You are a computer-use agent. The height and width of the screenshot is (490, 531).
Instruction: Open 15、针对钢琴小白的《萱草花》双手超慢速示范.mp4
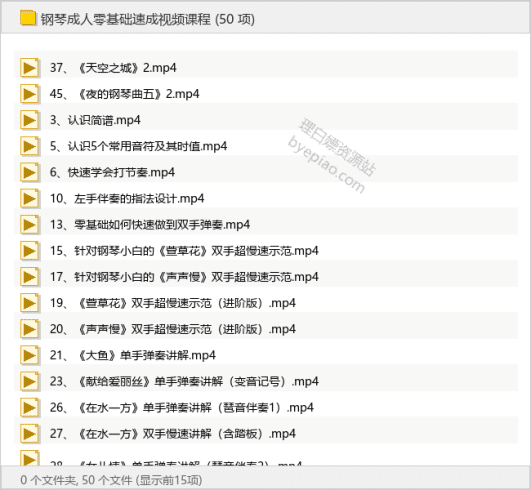click(184, 251)
